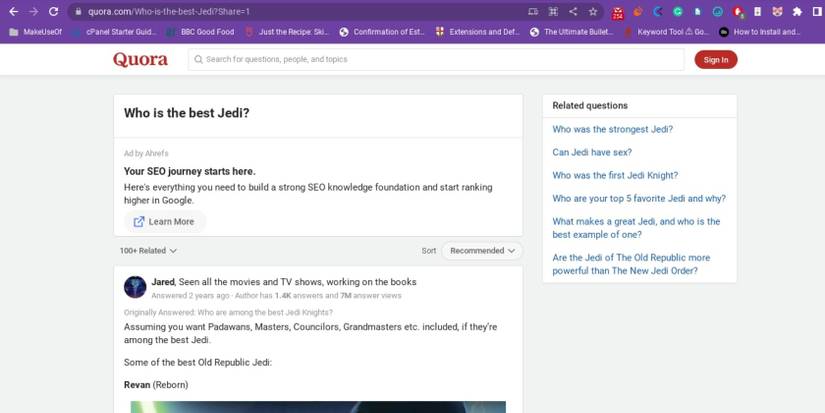This screenshot has height=413, width=825.
Task: Click the cast/install icon in address bar
Action: [533, 11]
